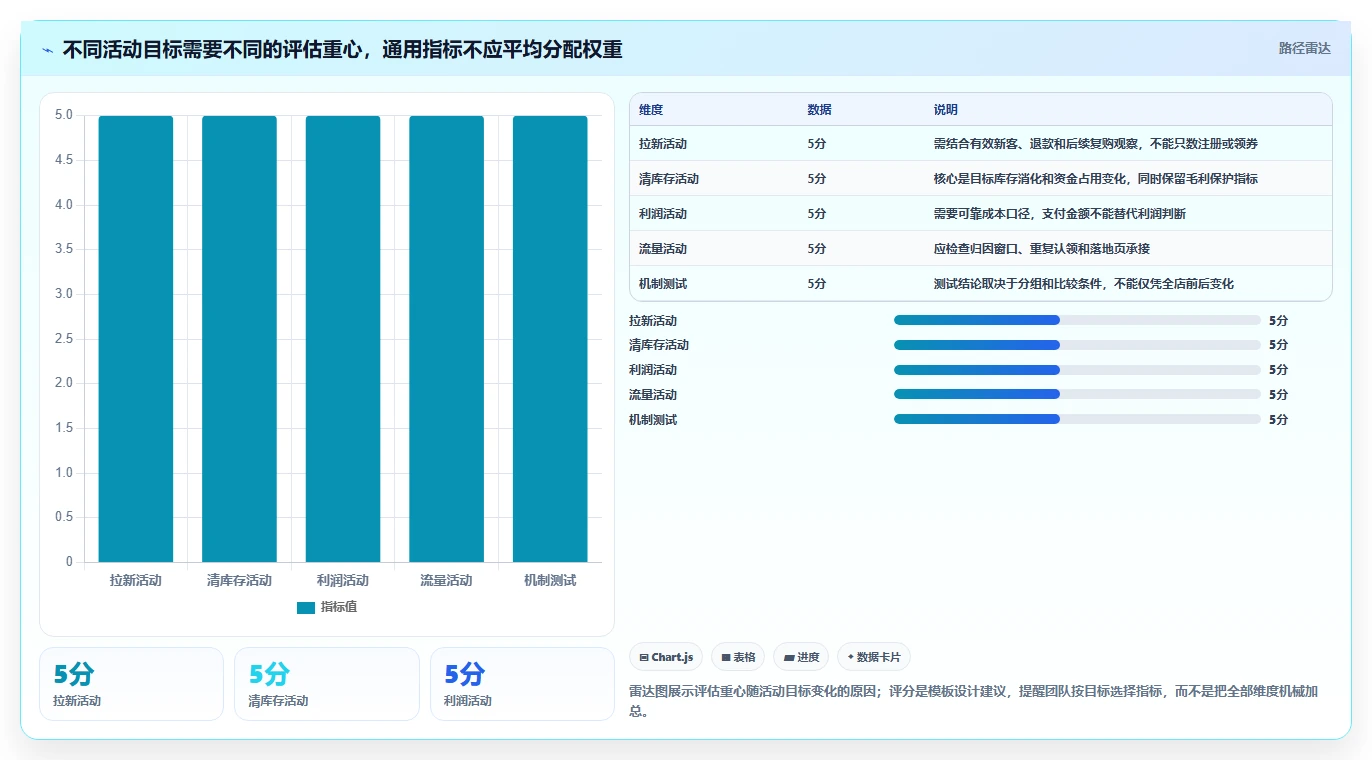Click the 清库存活动 5分 data card
Image resolution: width=1372 pixels, height=760 pixels.
click(x=327, y=684)
